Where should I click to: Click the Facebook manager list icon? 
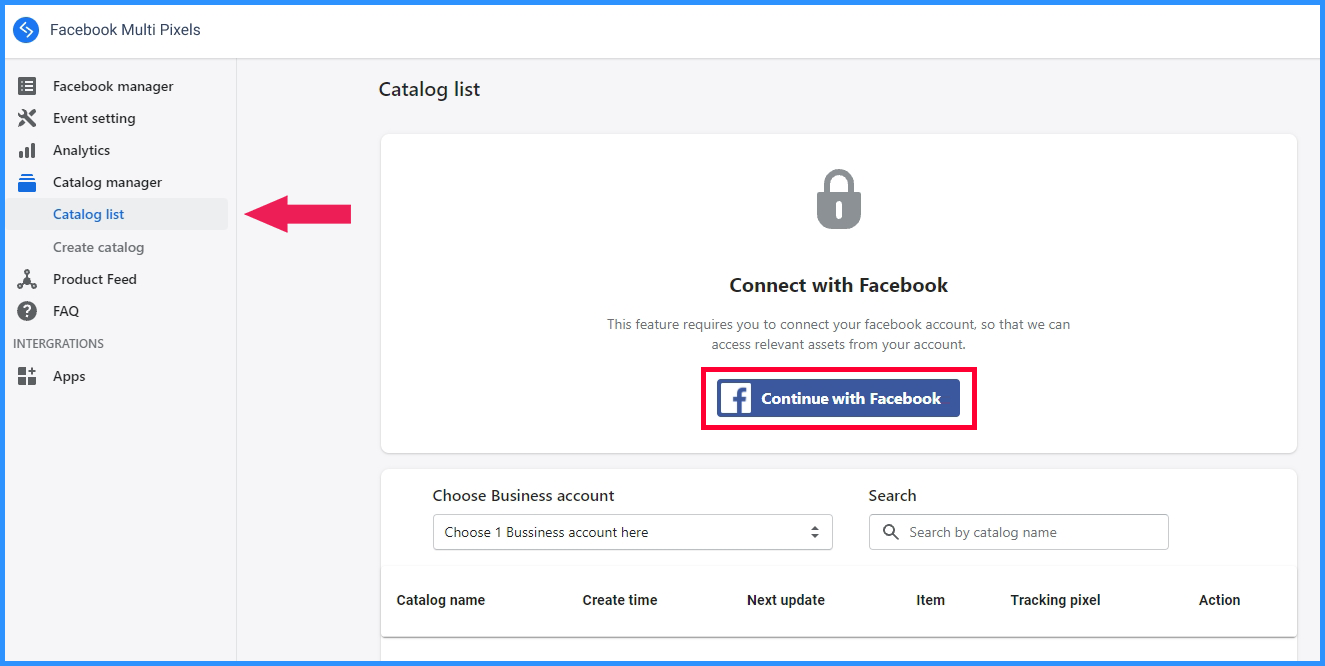coord(27,86)
